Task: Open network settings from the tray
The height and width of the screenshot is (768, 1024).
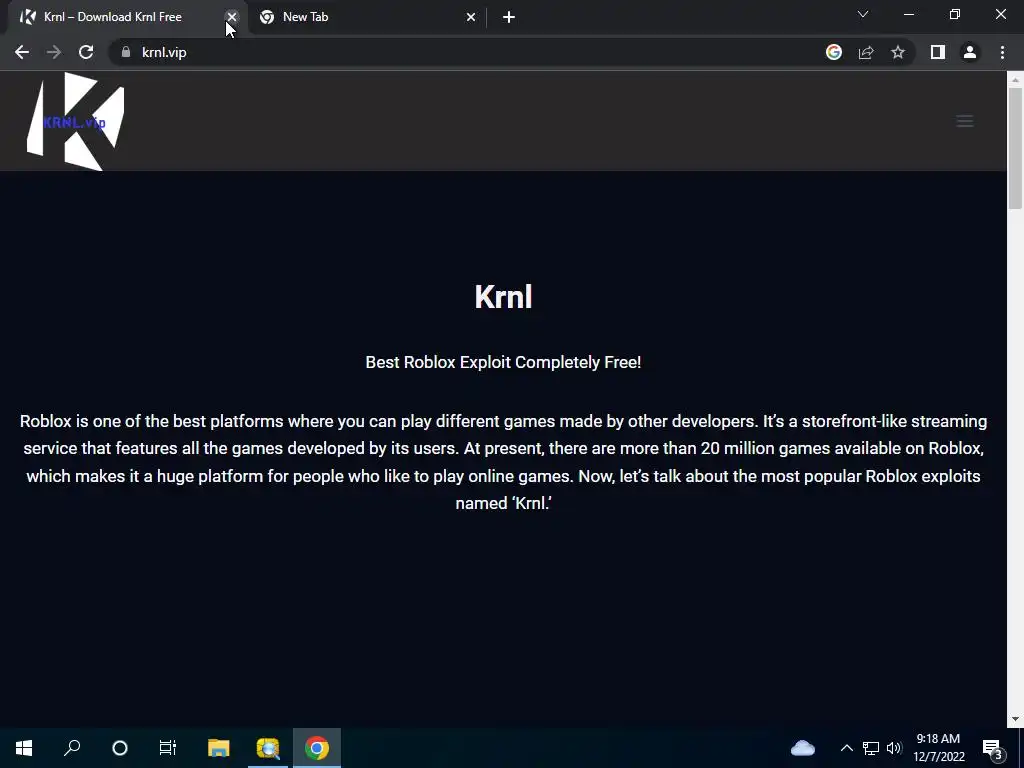Action: 871,748
